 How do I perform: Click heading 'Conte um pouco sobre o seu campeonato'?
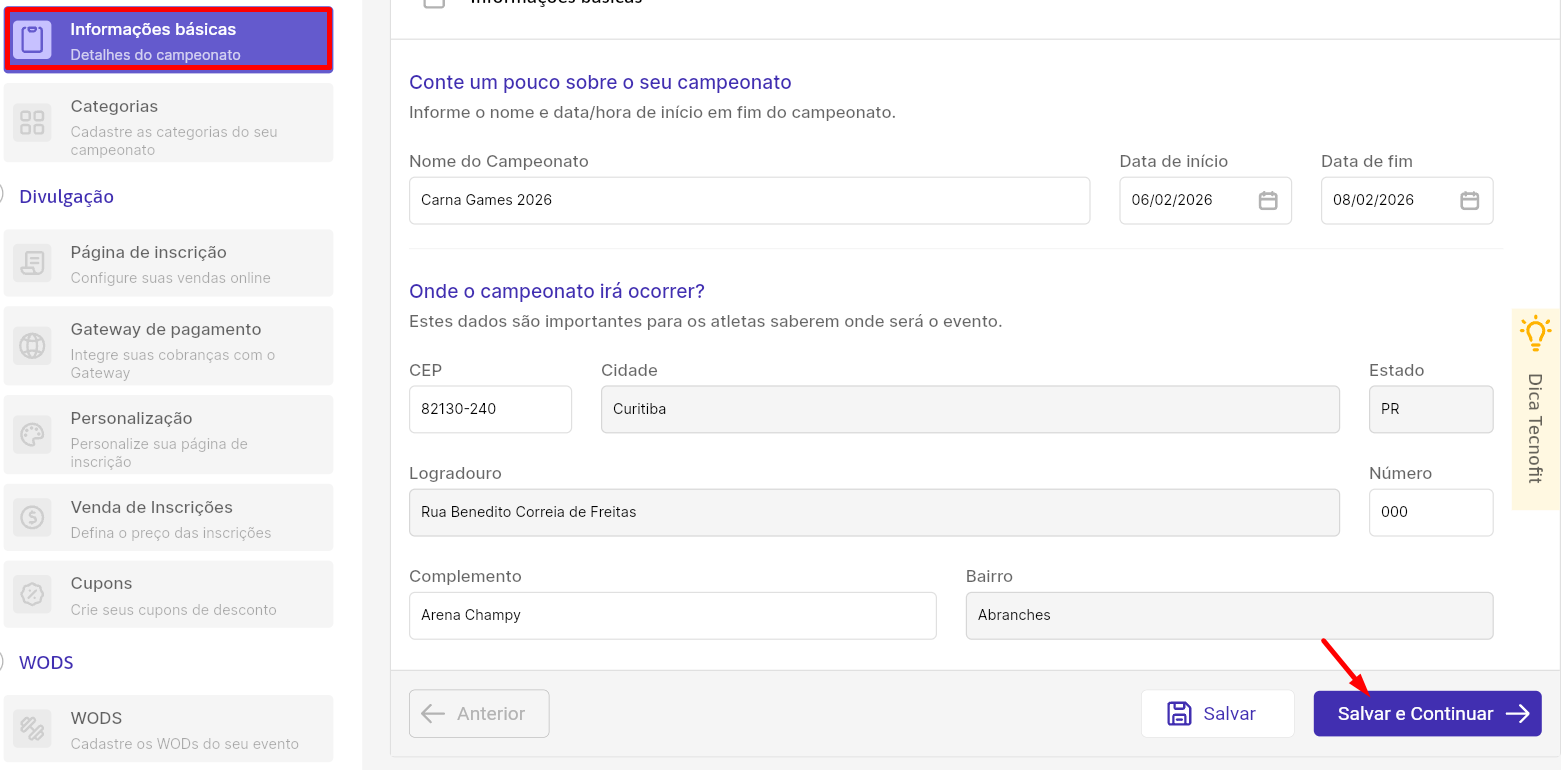[600, 82]
